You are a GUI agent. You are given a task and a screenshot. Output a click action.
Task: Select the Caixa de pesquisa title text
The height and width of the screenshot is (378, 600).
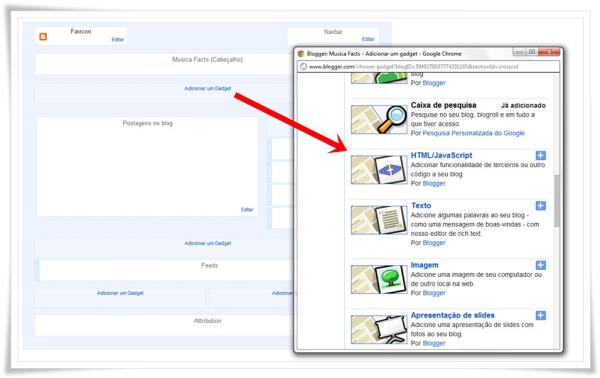coord(443,105)
